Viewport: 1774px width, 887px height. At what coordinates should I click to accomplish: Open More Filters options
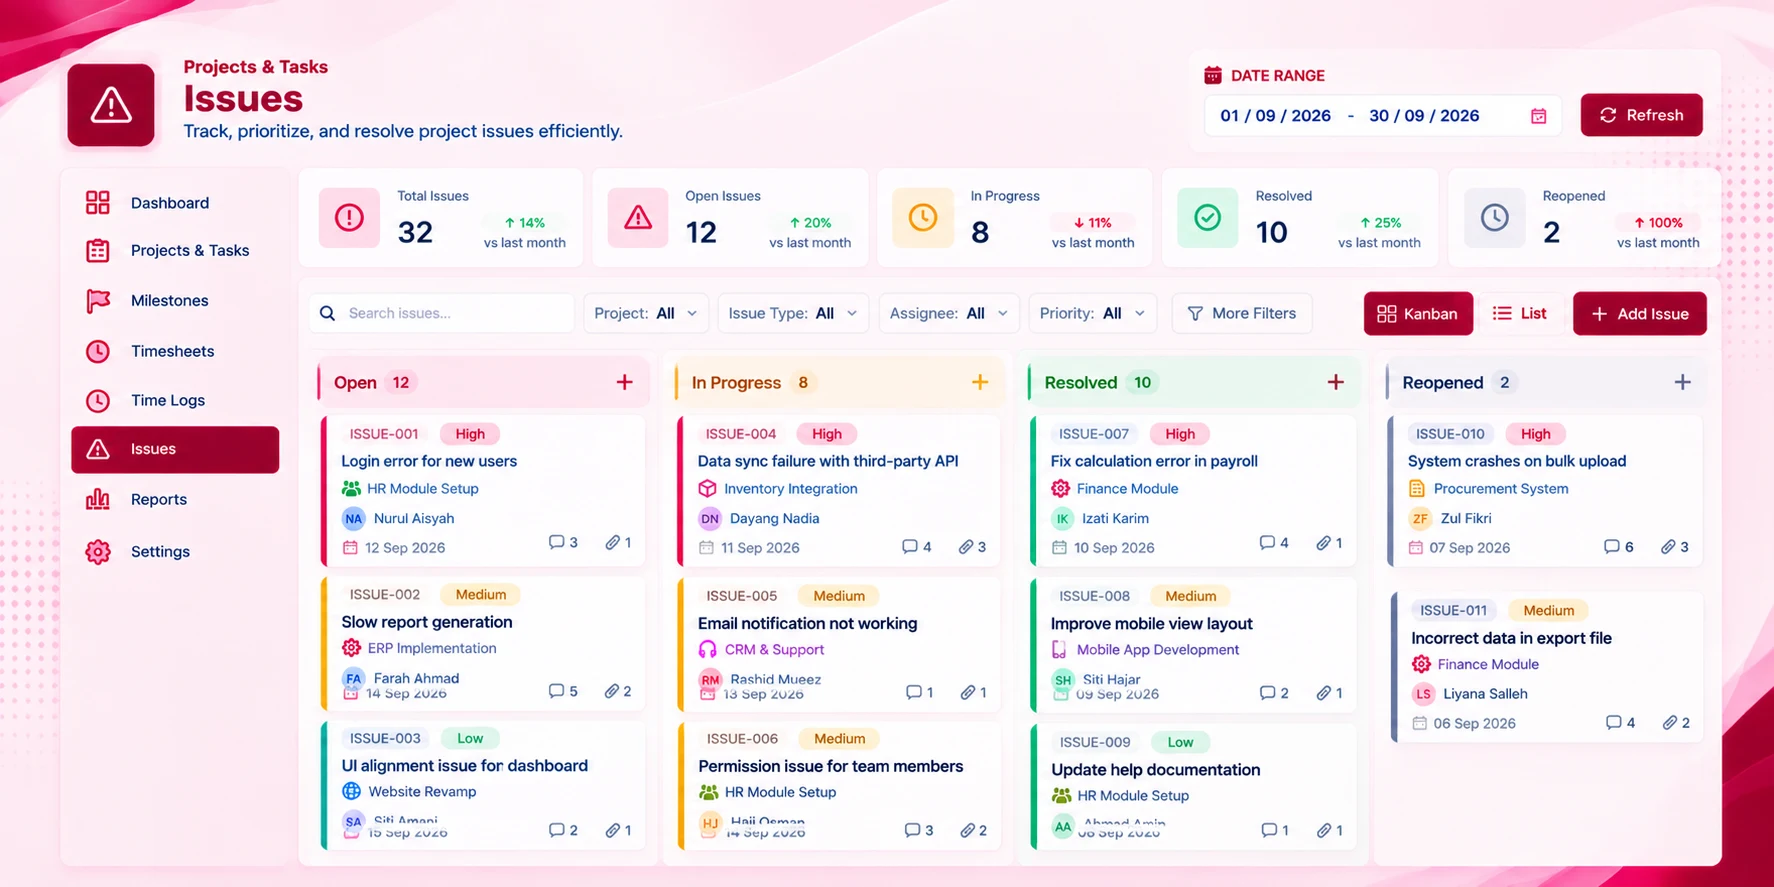point(1241,313)
